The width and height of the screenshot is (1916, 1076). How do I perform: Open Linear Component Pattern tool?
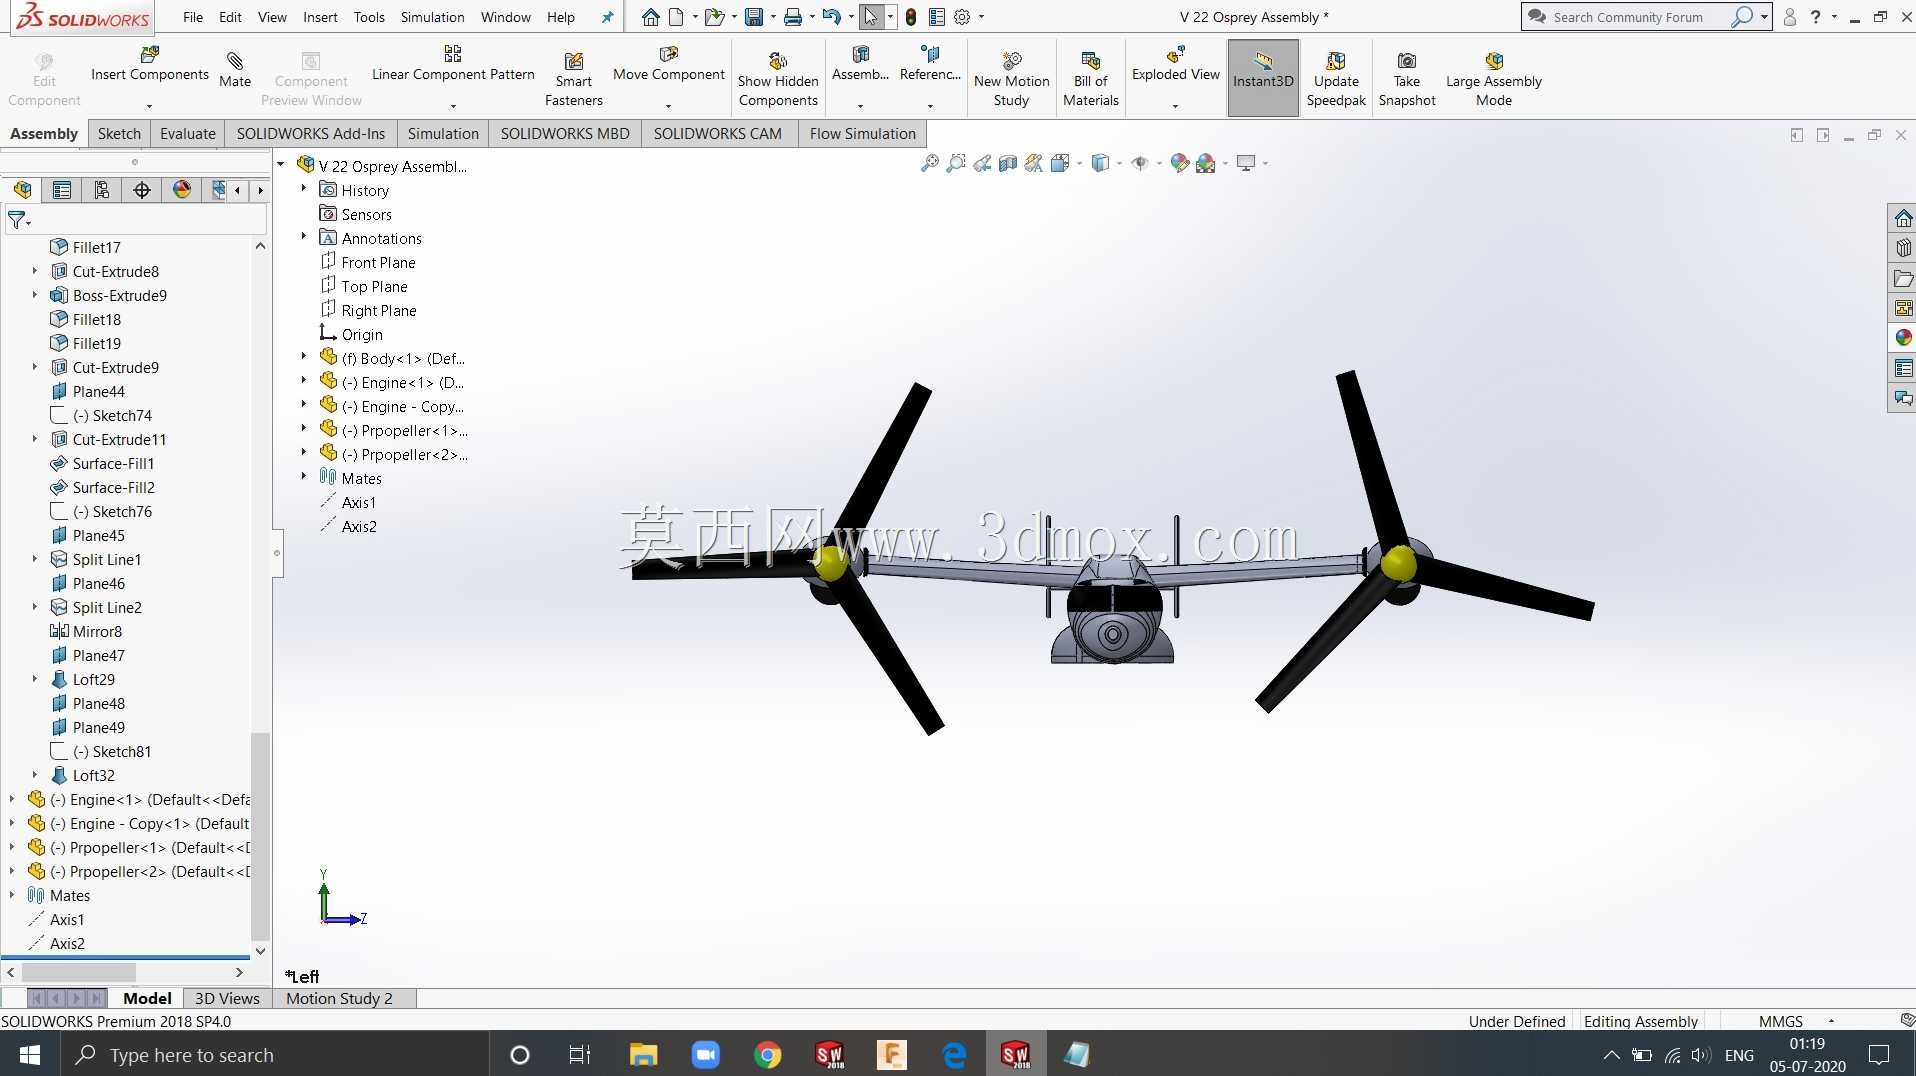click(453, 64)
